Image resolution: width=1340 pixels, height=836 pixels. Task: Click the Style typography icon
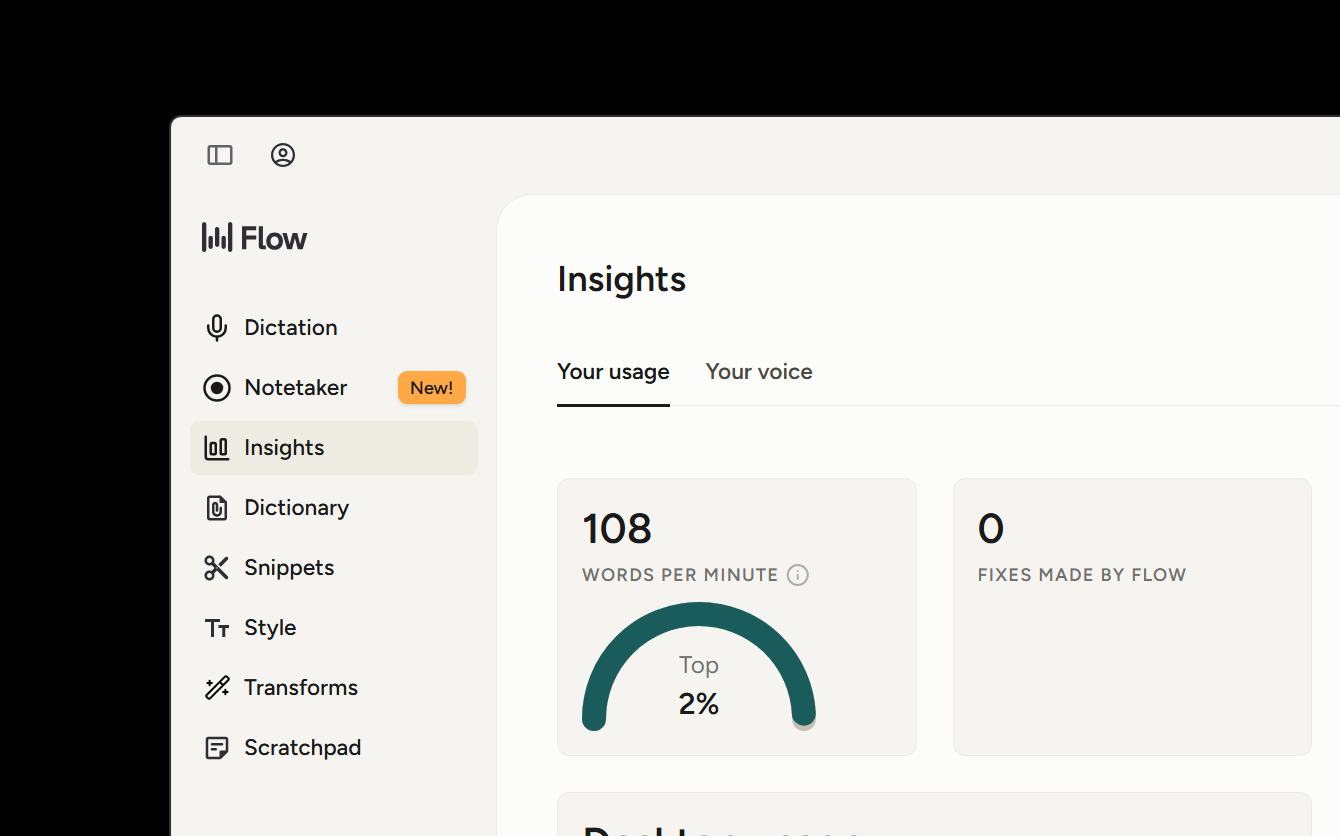217,628
